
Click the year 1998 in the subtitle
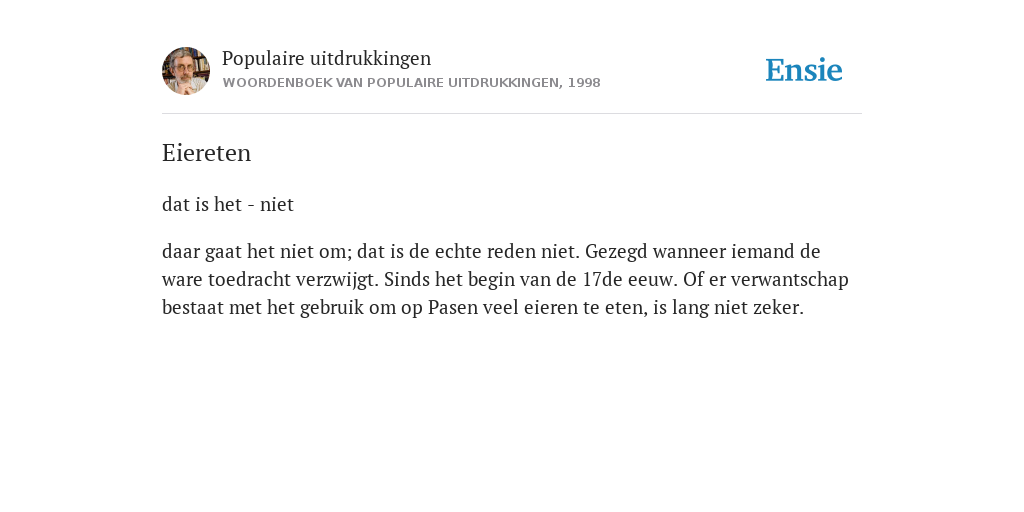[x=584, y=83]
